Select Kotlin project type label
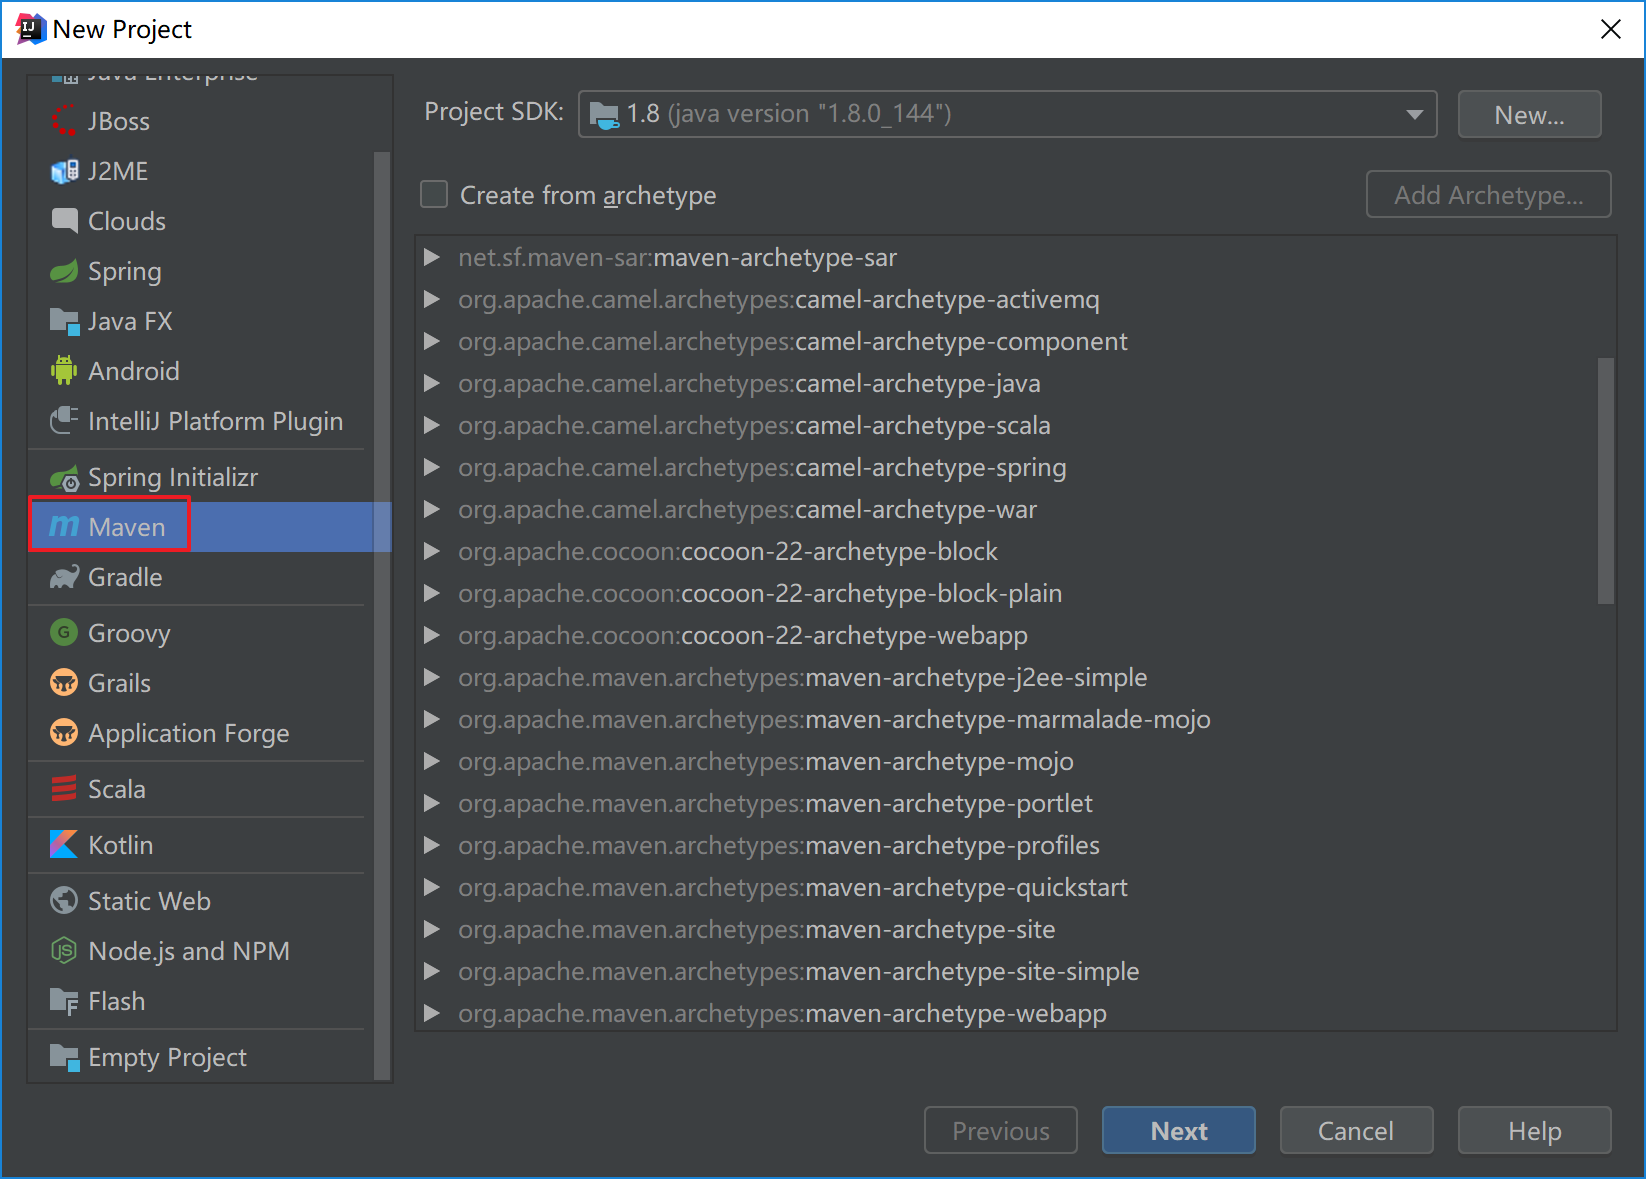Image resolution: width=1646 pixels, height=1179 pixels. coord(121,845)
